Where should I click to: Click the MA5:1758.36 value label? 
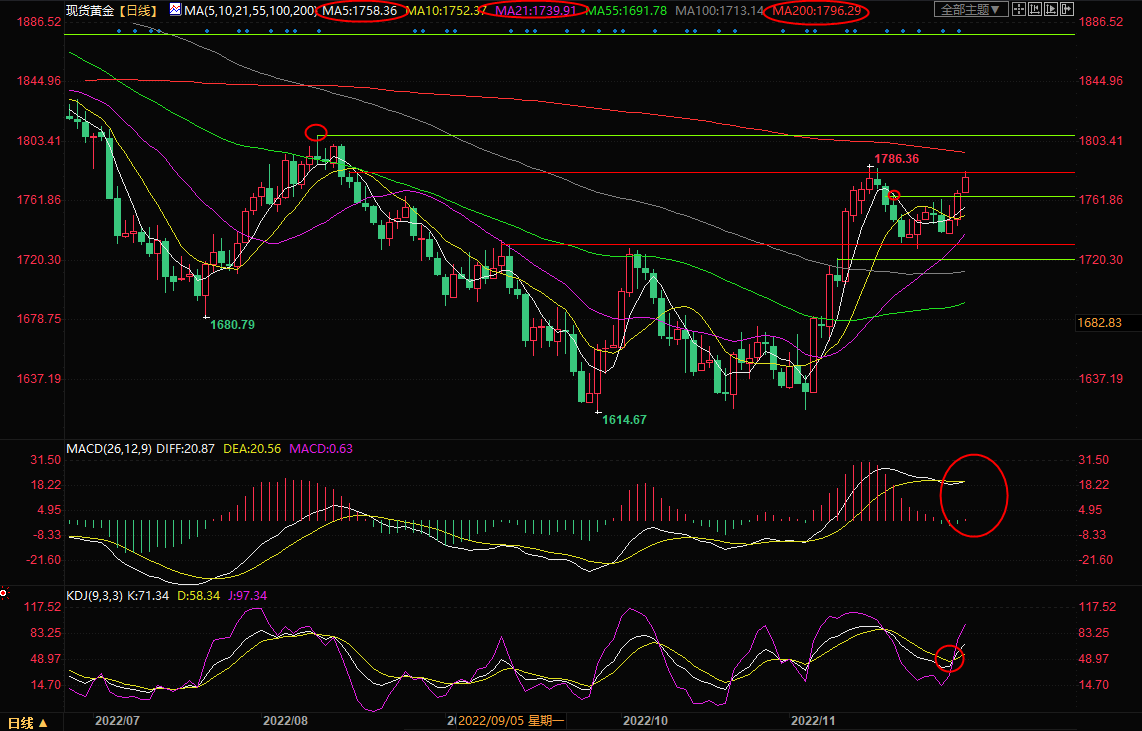361,10
